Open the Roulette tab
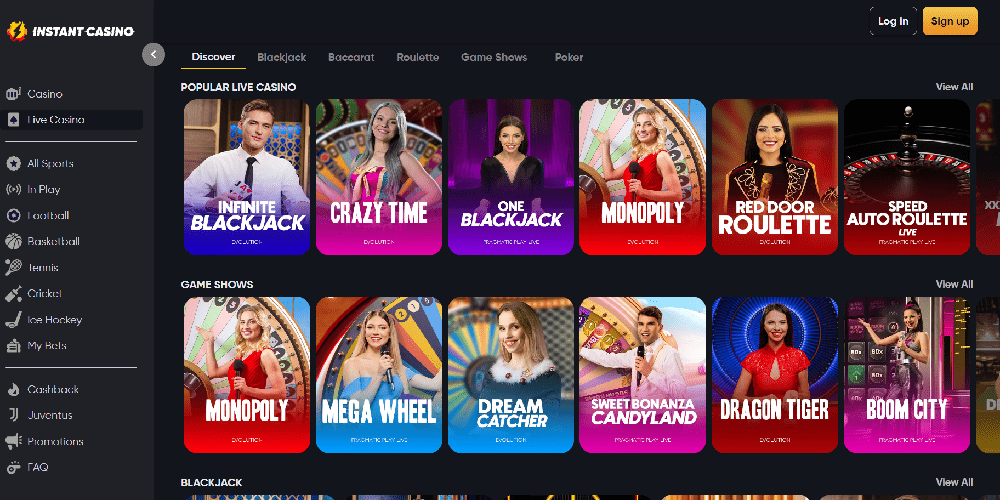 click(418, 57)
